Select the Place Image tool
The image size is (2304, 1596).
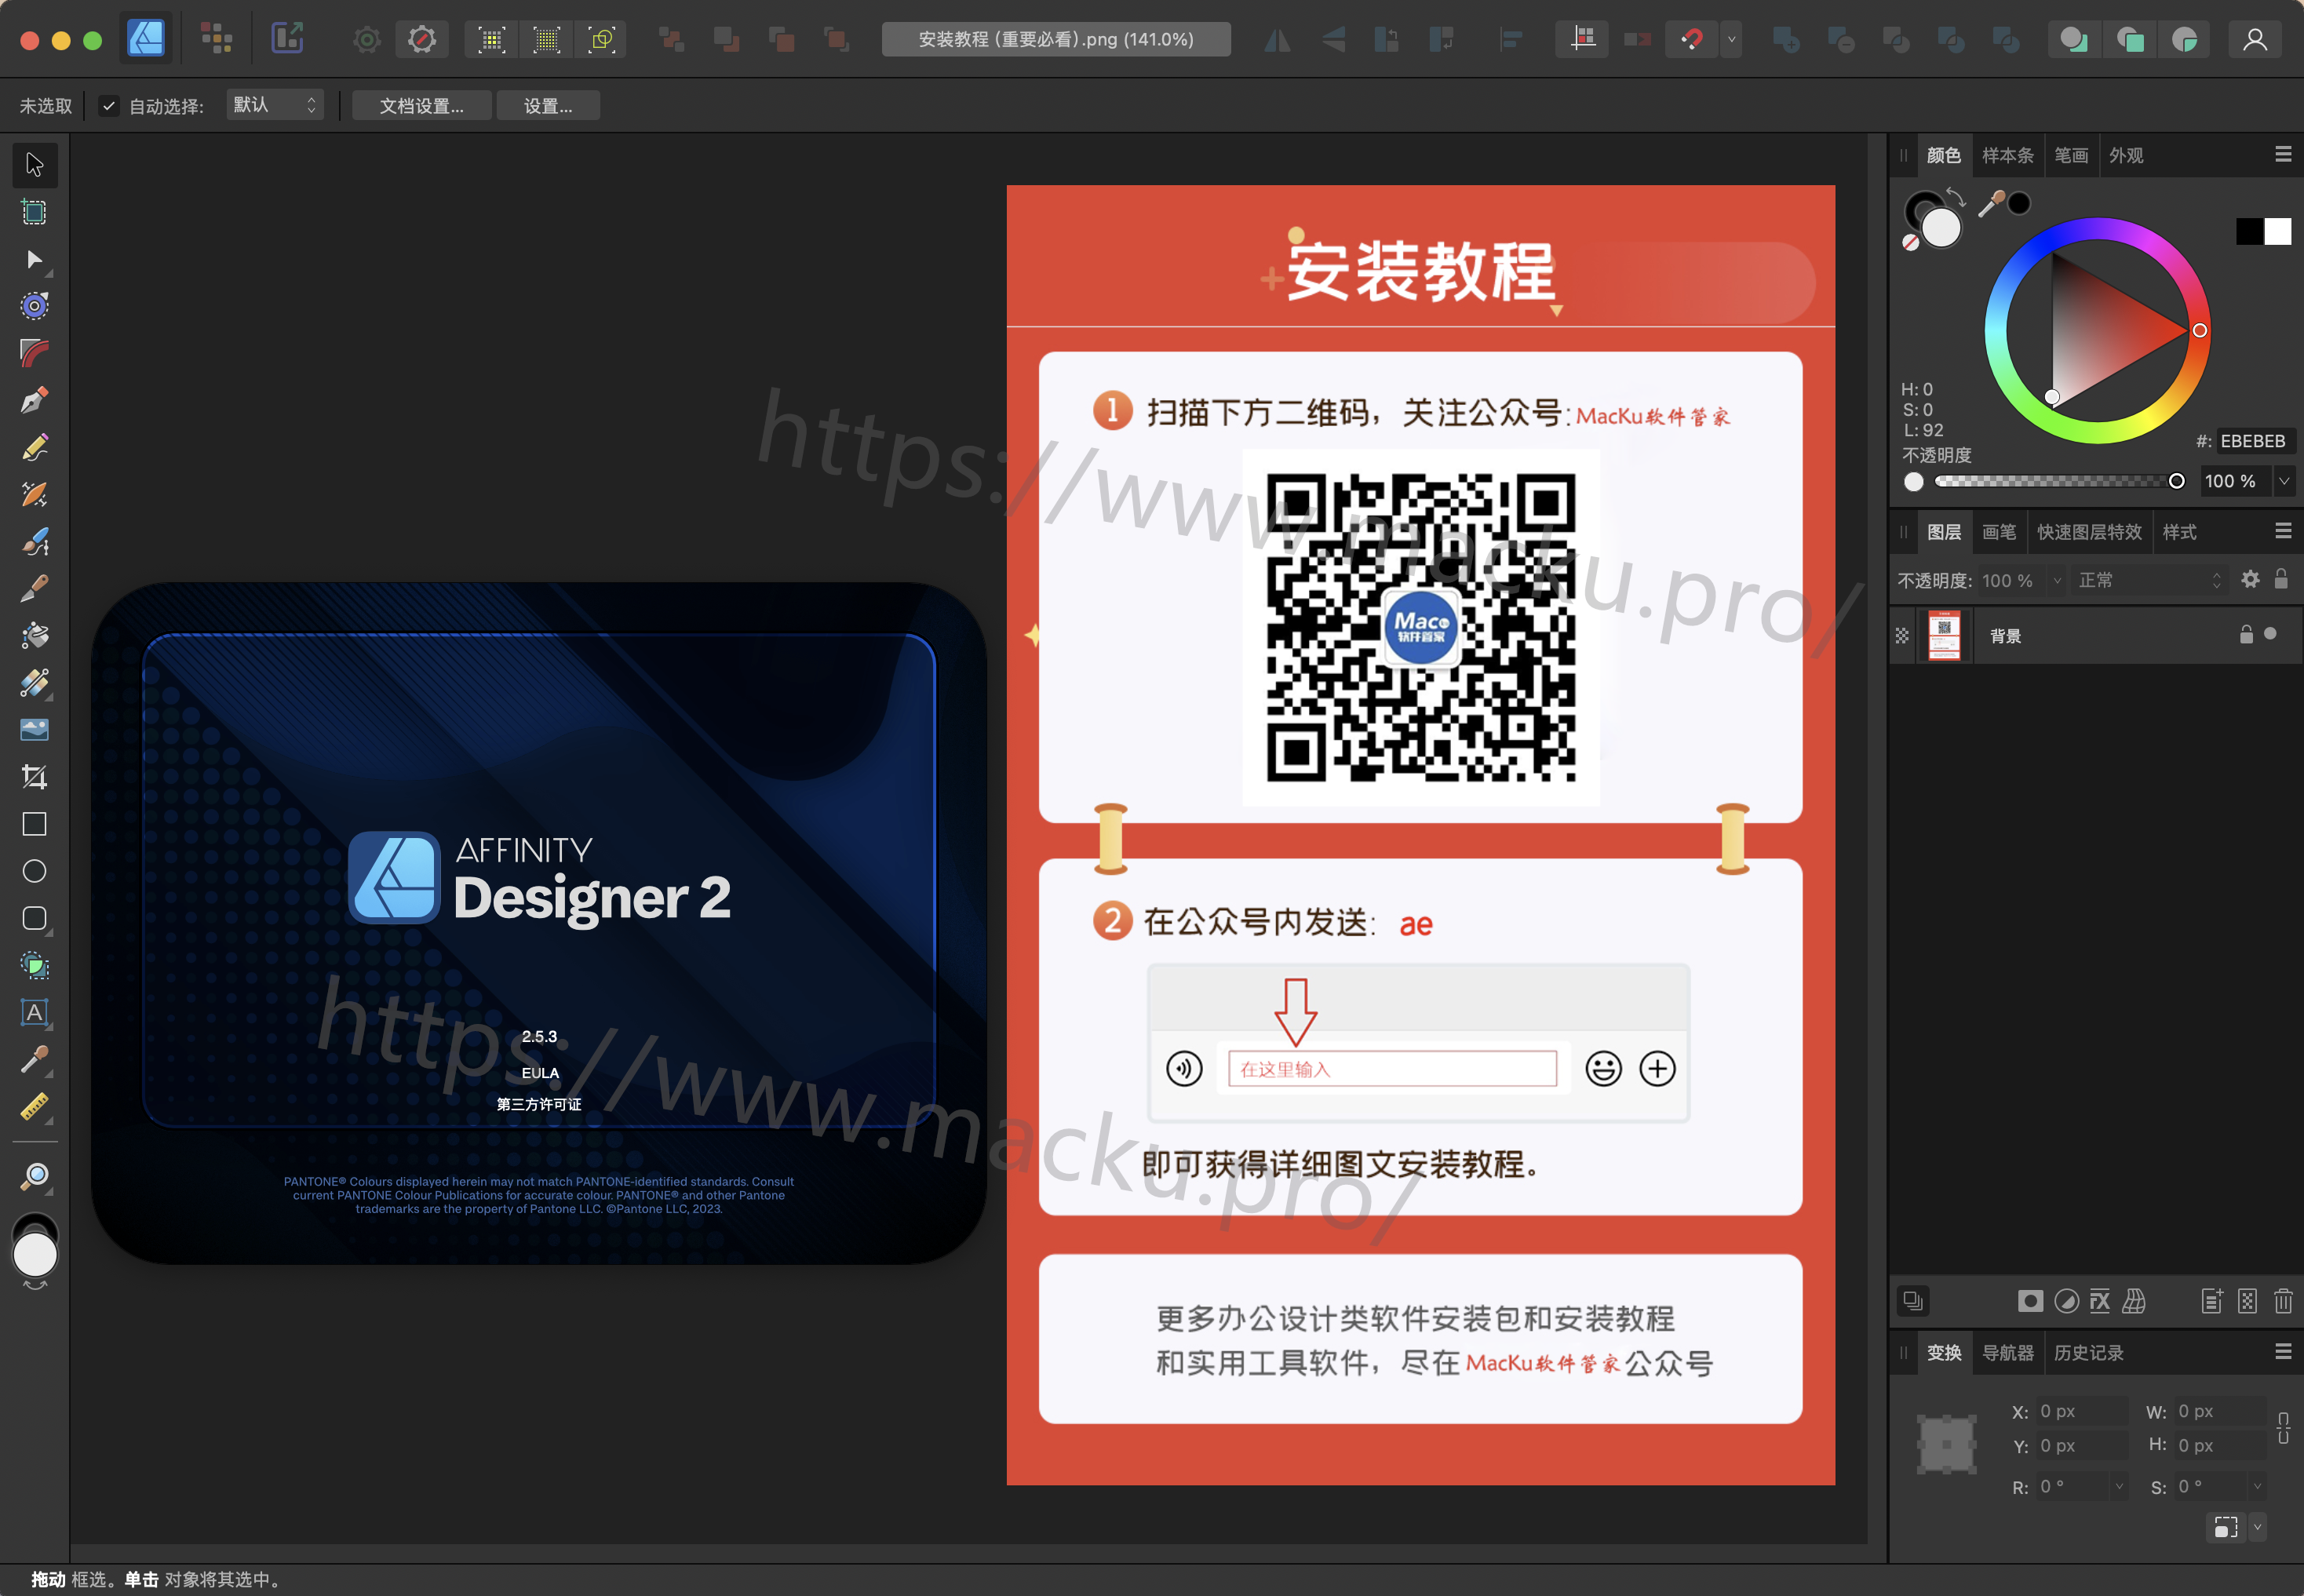point(35,730)
